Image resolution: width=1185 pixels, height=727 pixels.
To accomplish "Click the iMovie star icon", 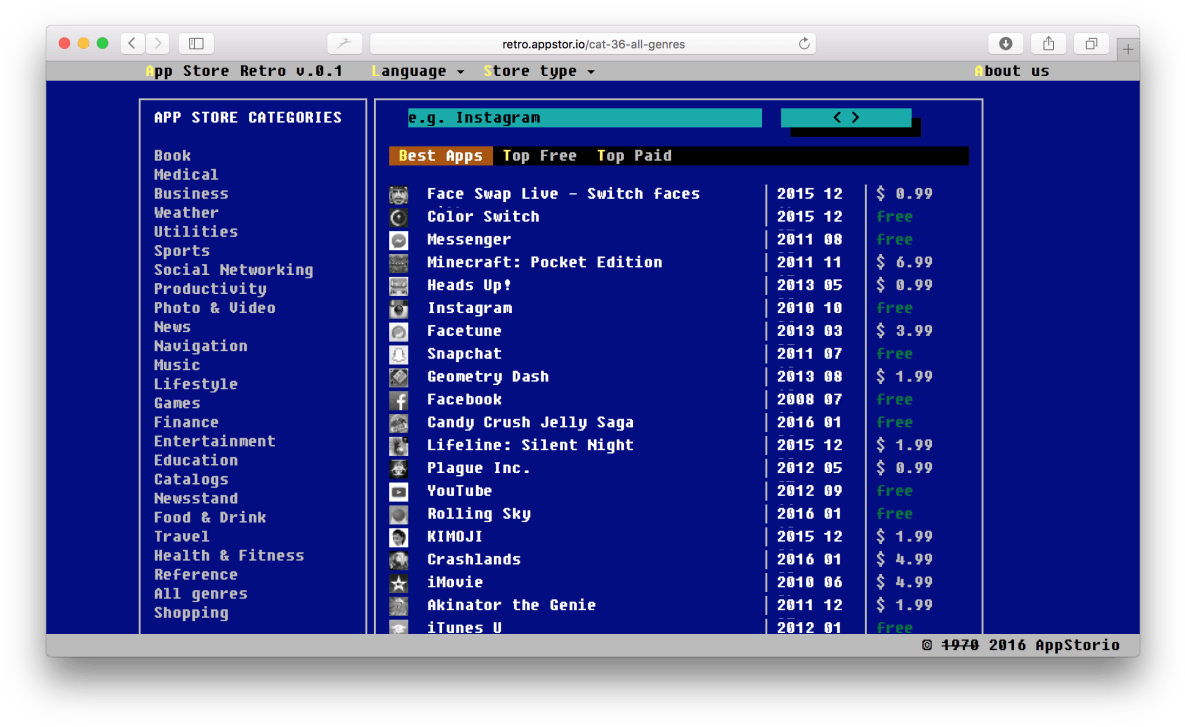I will pyautogui.click(x=398, y=583).
